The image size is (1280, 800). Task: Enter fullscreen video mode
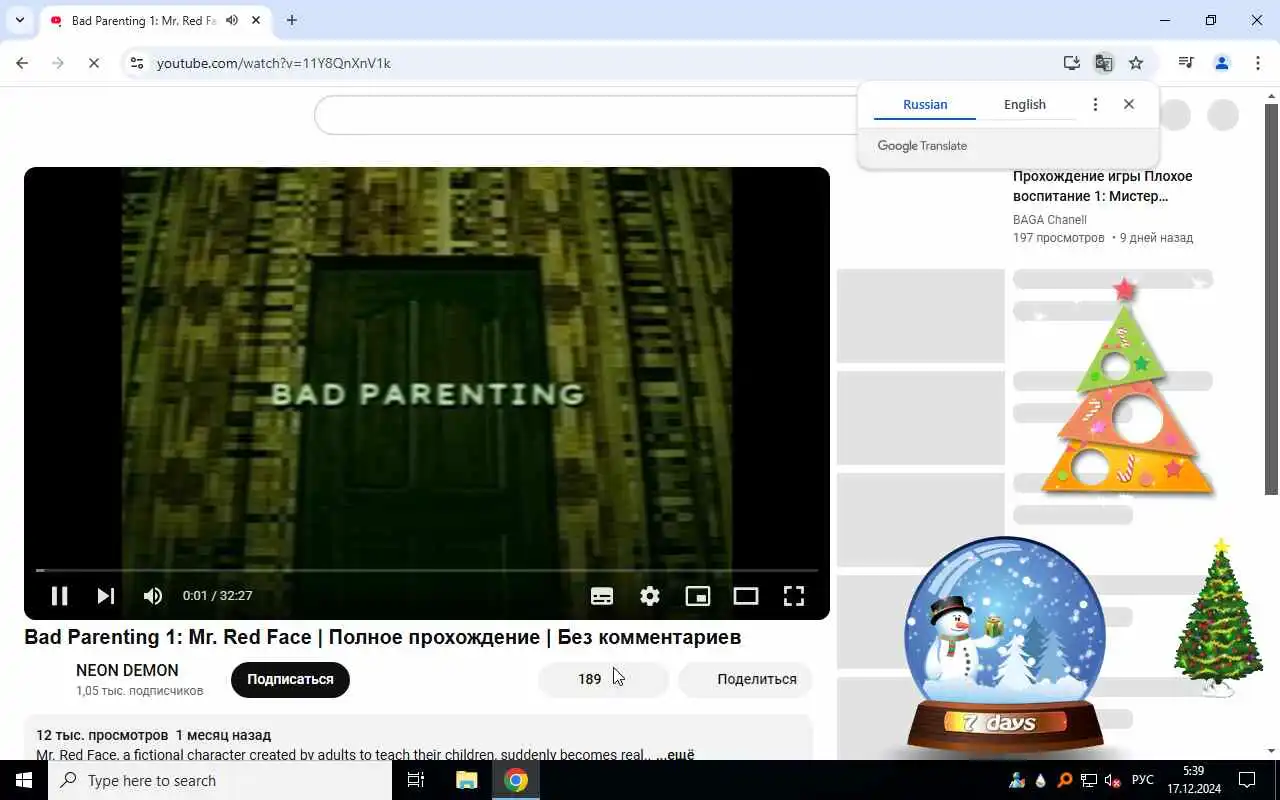pos(794,596)
